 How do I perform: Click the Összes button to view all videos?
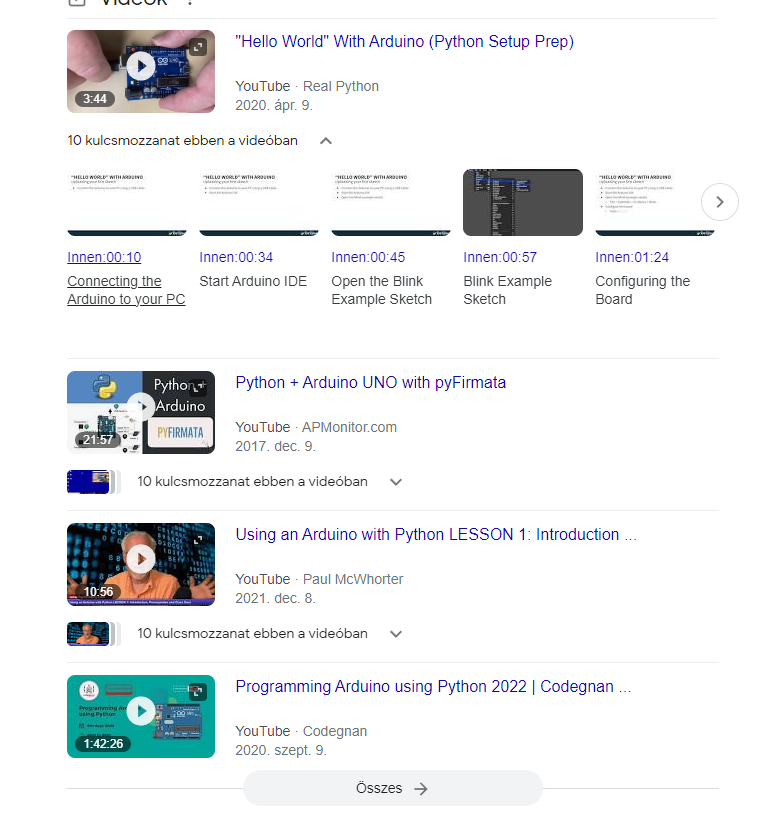click(393, 788)
